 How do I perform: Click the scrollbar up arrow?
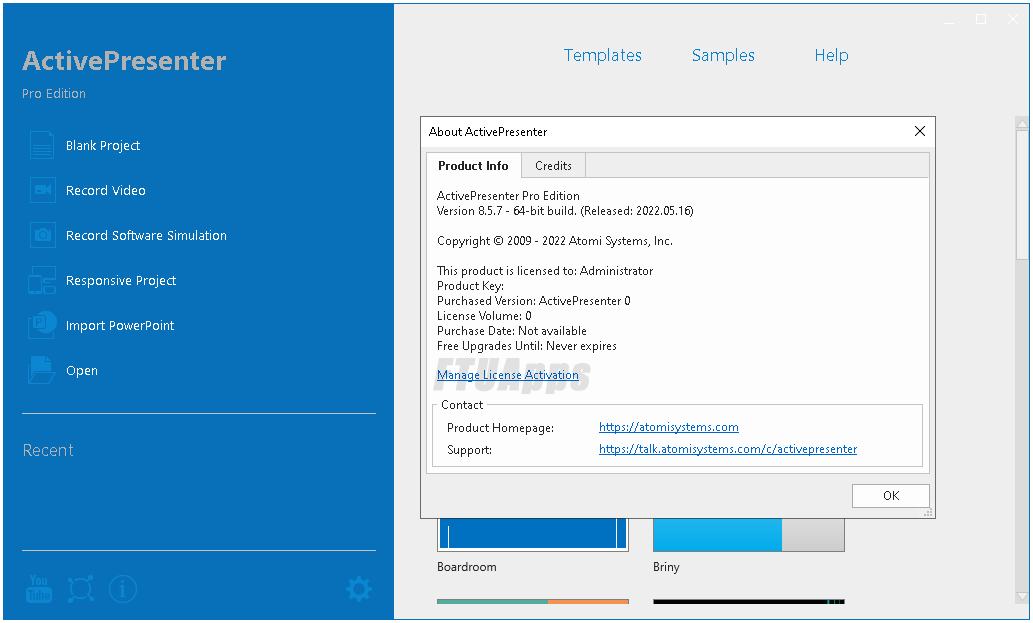coord(1022,123)
